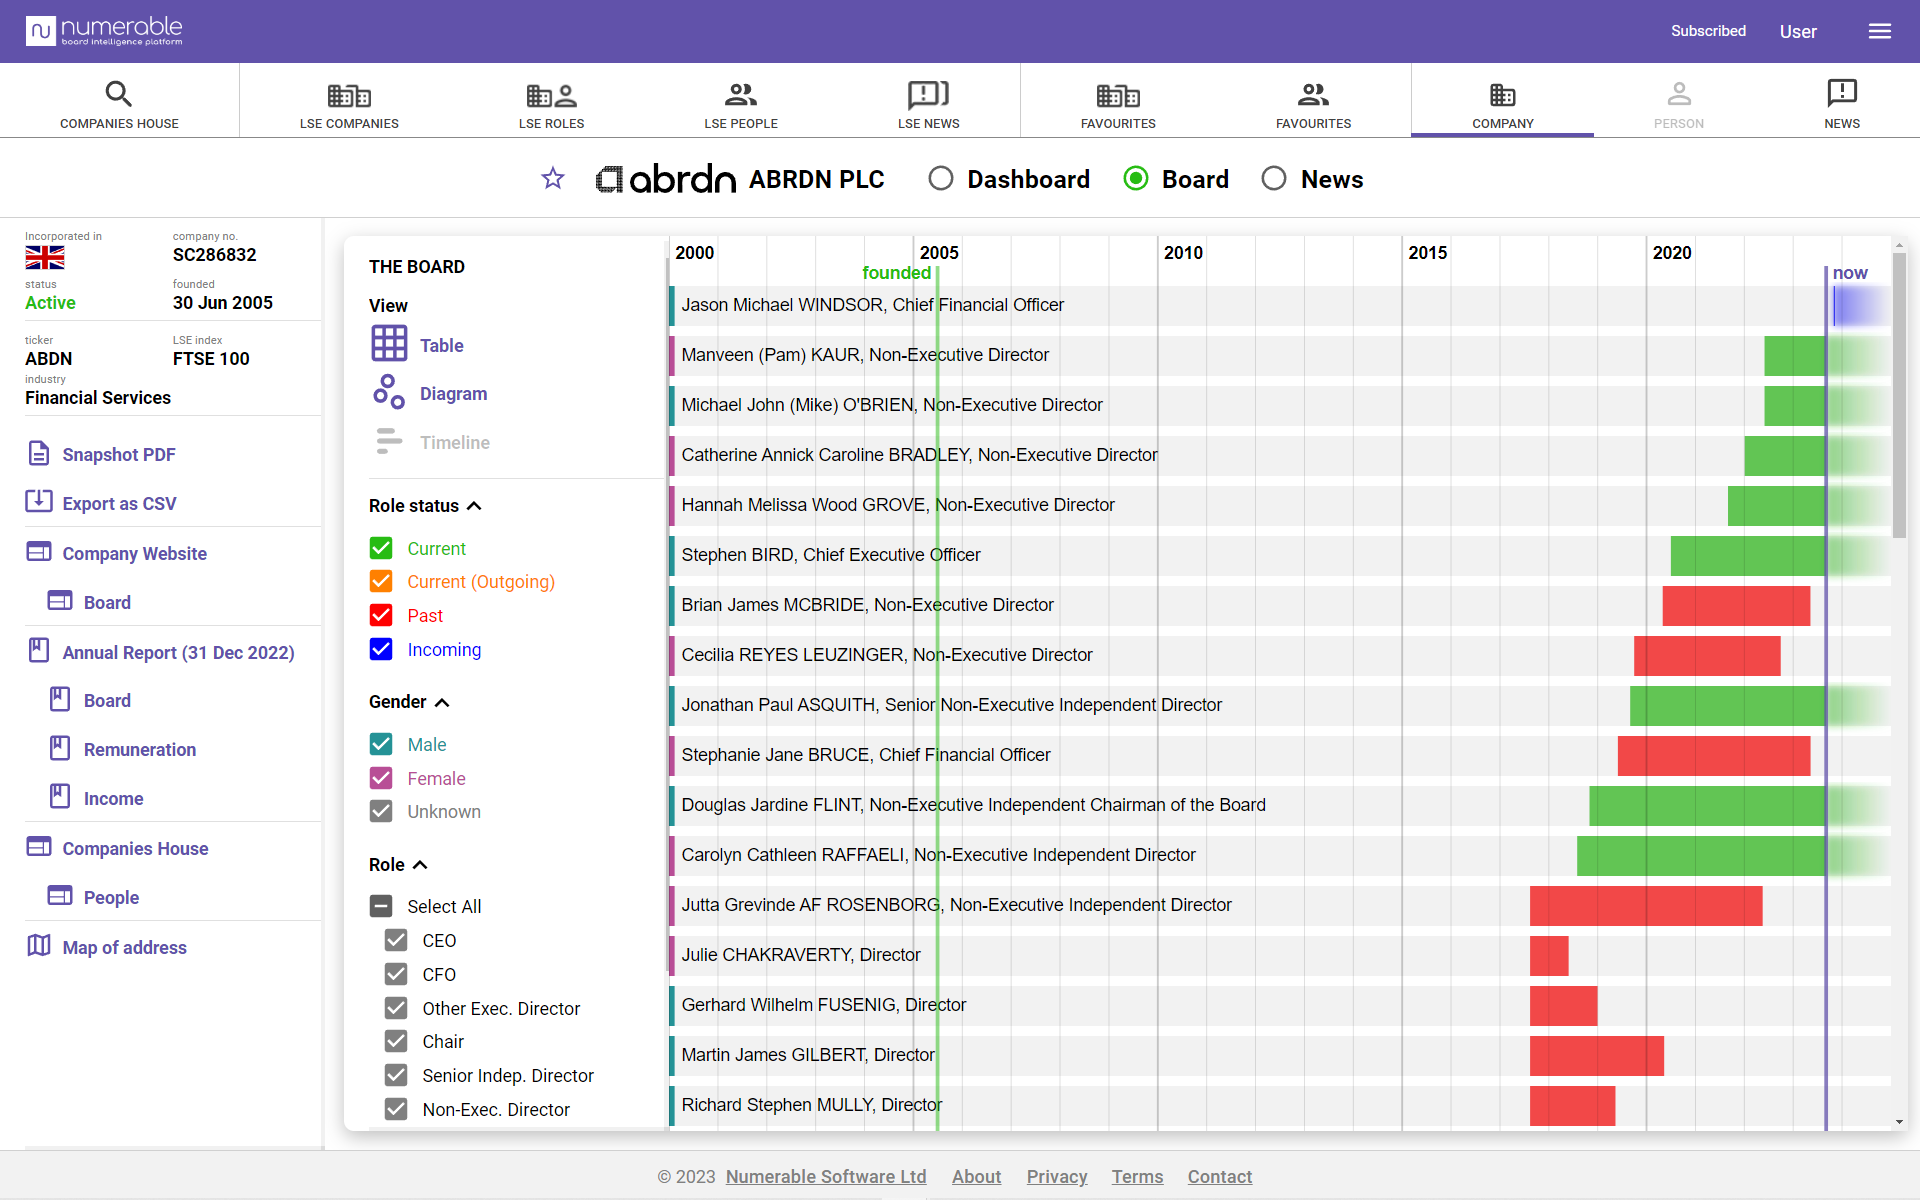Open the Numerable Software Ltd link
Viewport: 1920px width, 1200px height.
(x=826, y=1177)
